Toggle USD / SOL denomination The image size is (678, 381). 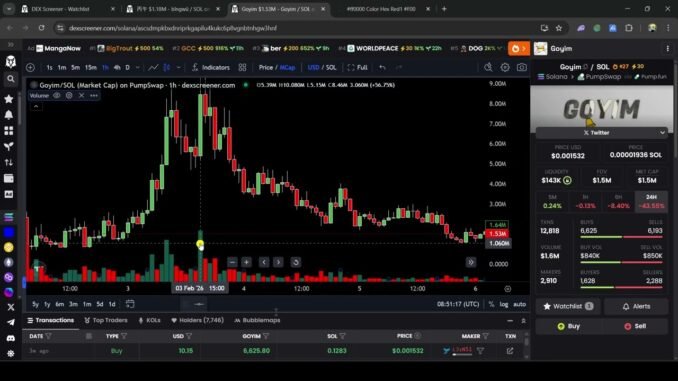(322, 67)
